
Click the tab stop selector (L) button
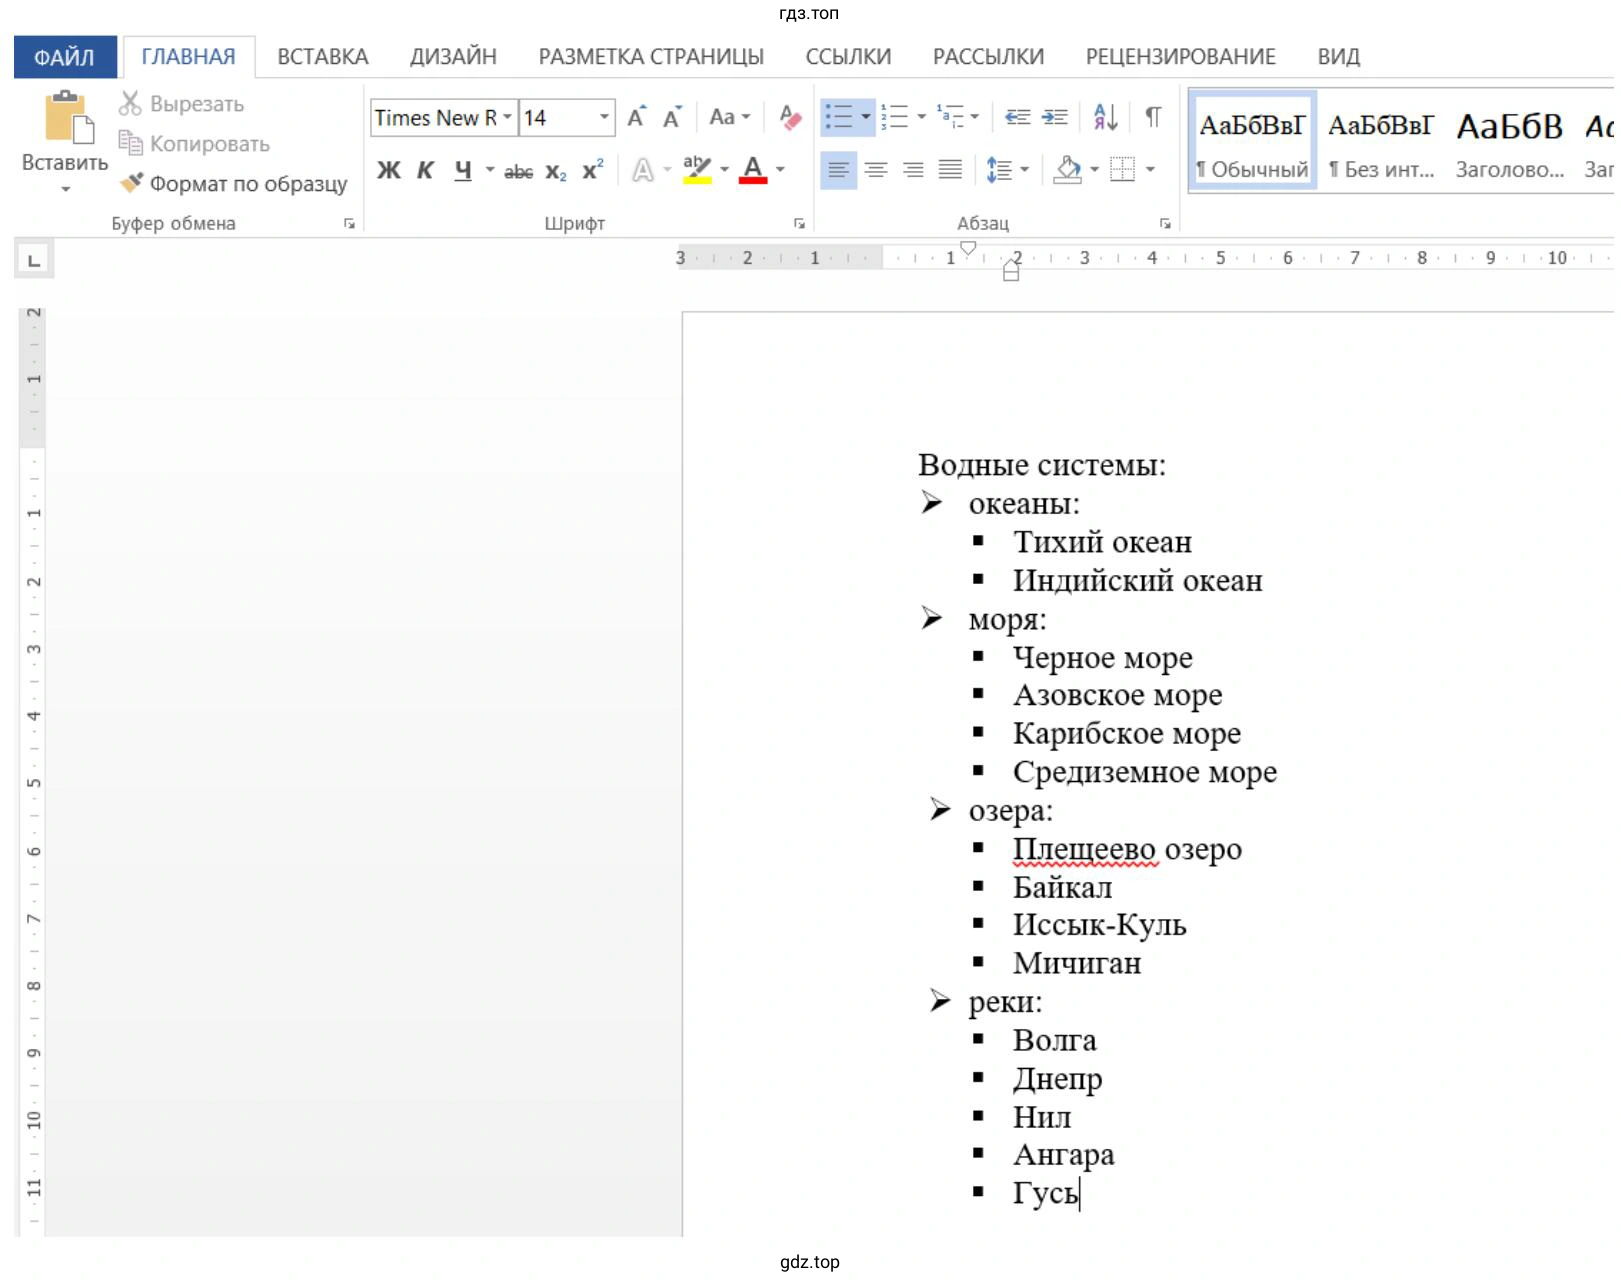point(34,261)
